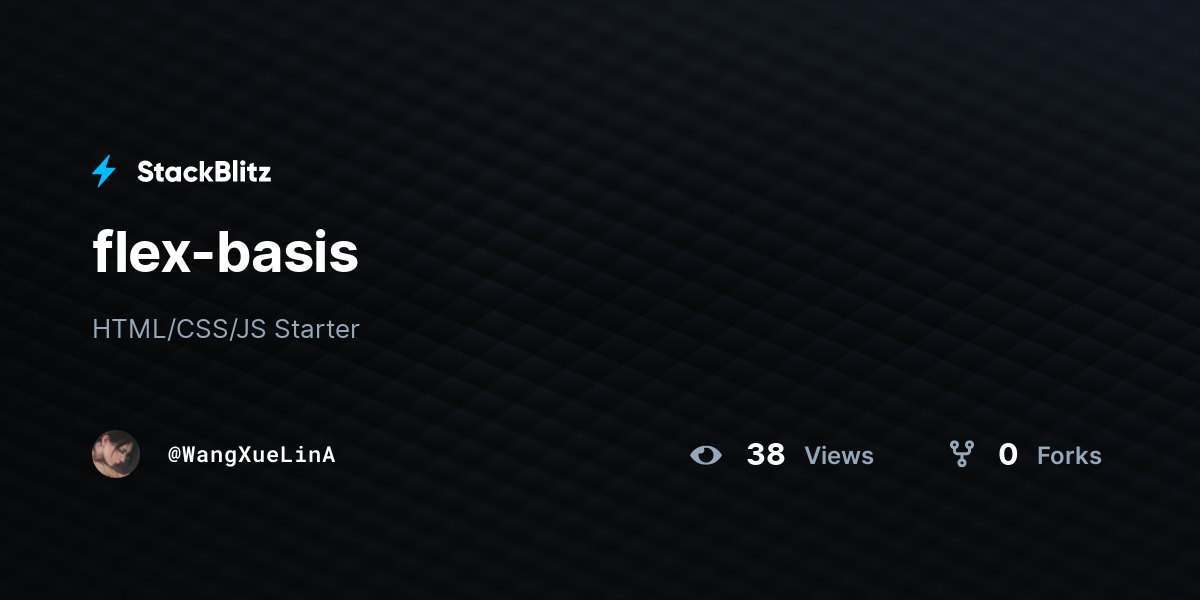Open the WangXueLinA profile avatar
The height and width of the screenshot is (600, 1200).
(x=116, y=454)
